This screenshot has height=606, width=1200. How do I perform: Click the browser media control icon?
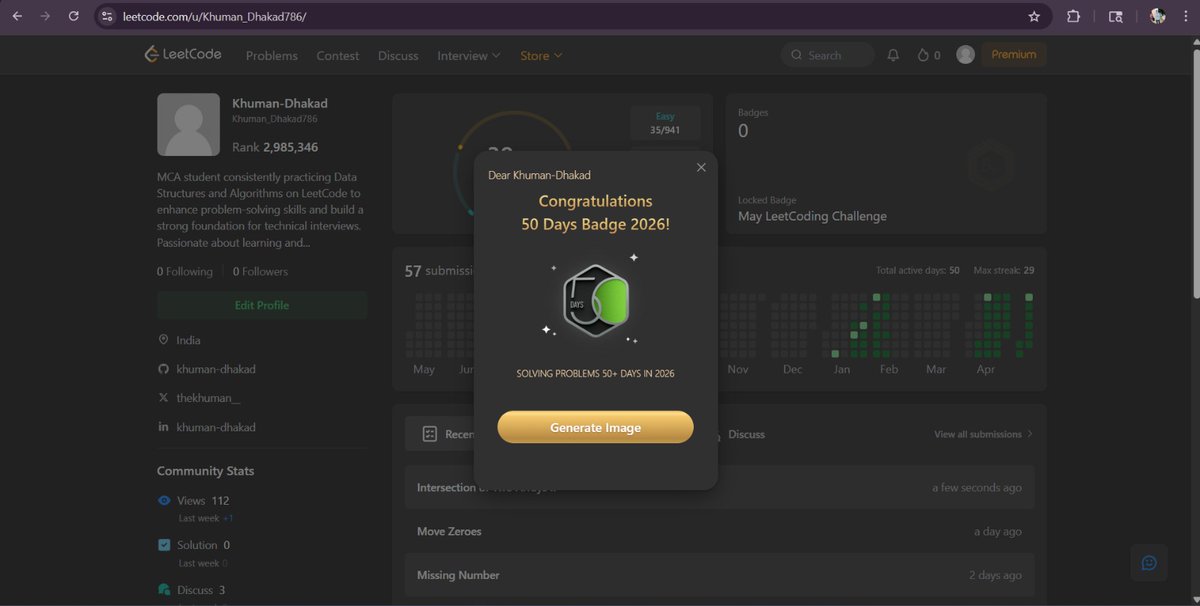point(1116,17)
